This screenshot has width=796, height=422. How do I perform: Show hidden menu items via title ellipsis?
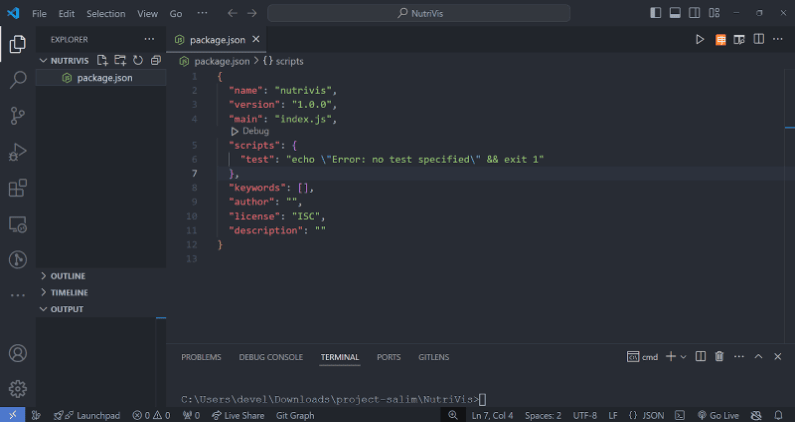click(202, 13)
